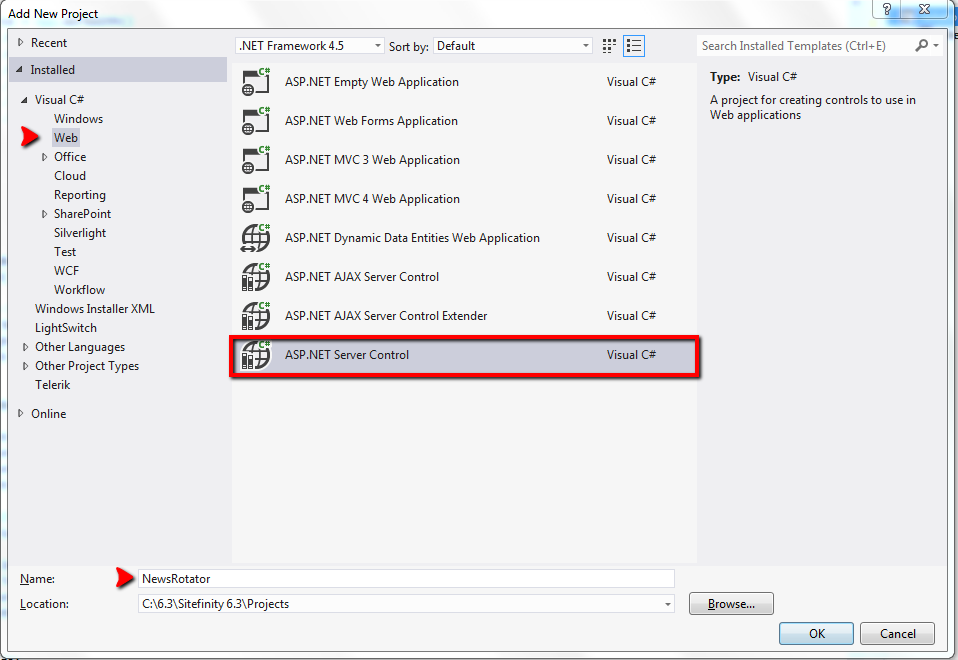The width and height of the screenshot is (958, 660).
Task: Select the WCF category
Action: [66, 271]
